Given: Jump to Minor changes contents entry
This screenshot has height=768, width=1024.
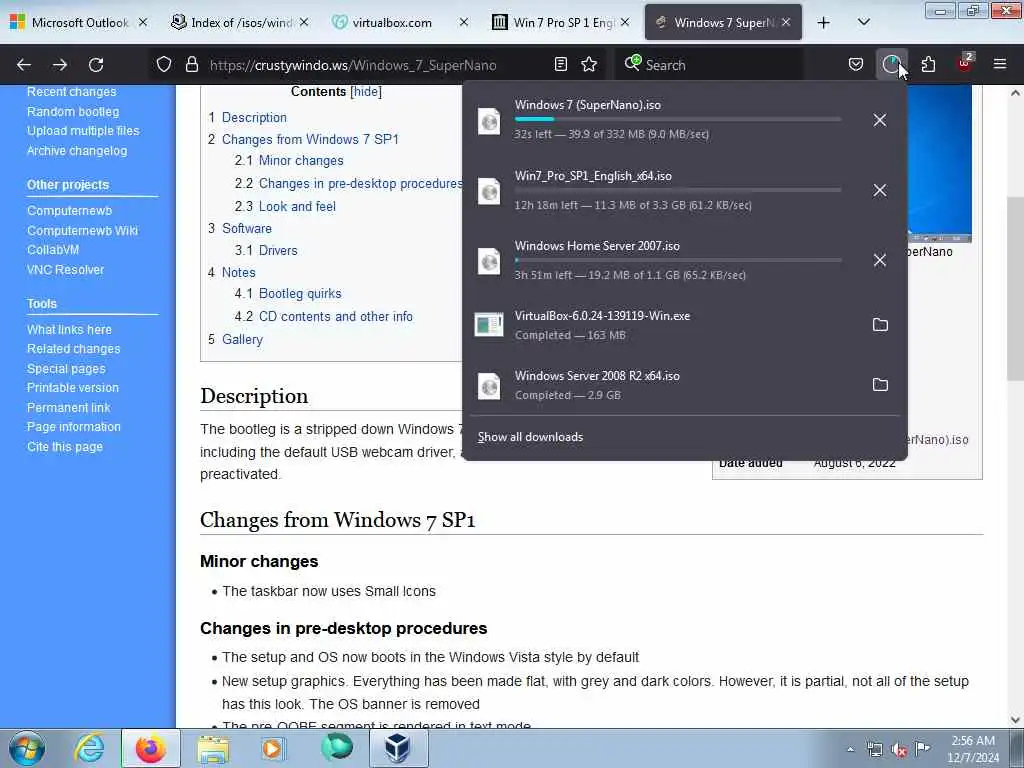Looking at the screenshot, I should coord(301,161).
